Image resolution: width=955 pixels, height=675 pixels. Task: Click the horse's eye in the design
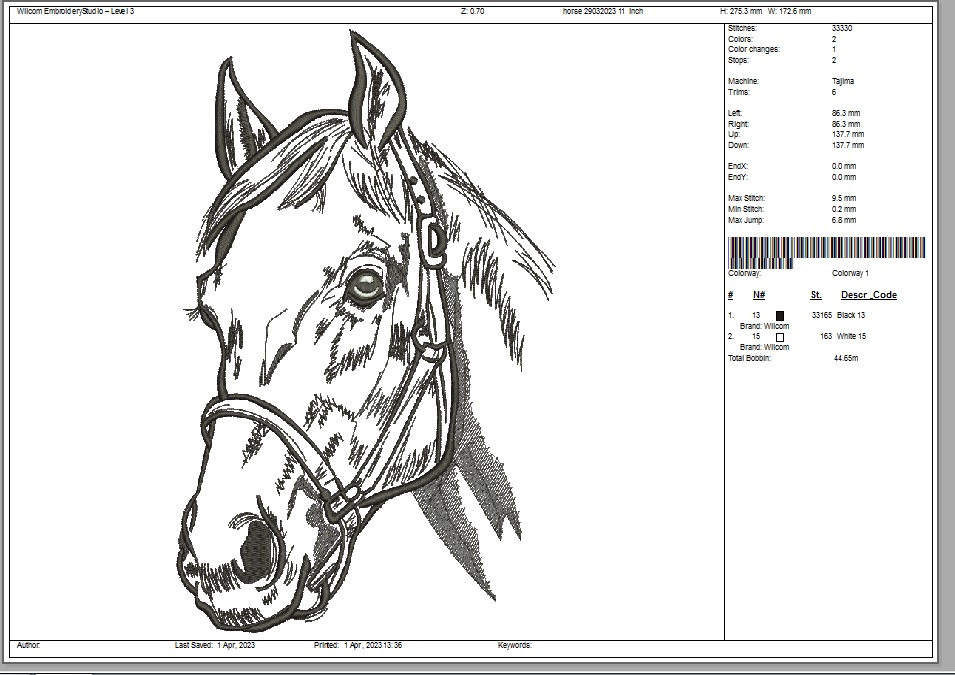click(x=364, y=287)
